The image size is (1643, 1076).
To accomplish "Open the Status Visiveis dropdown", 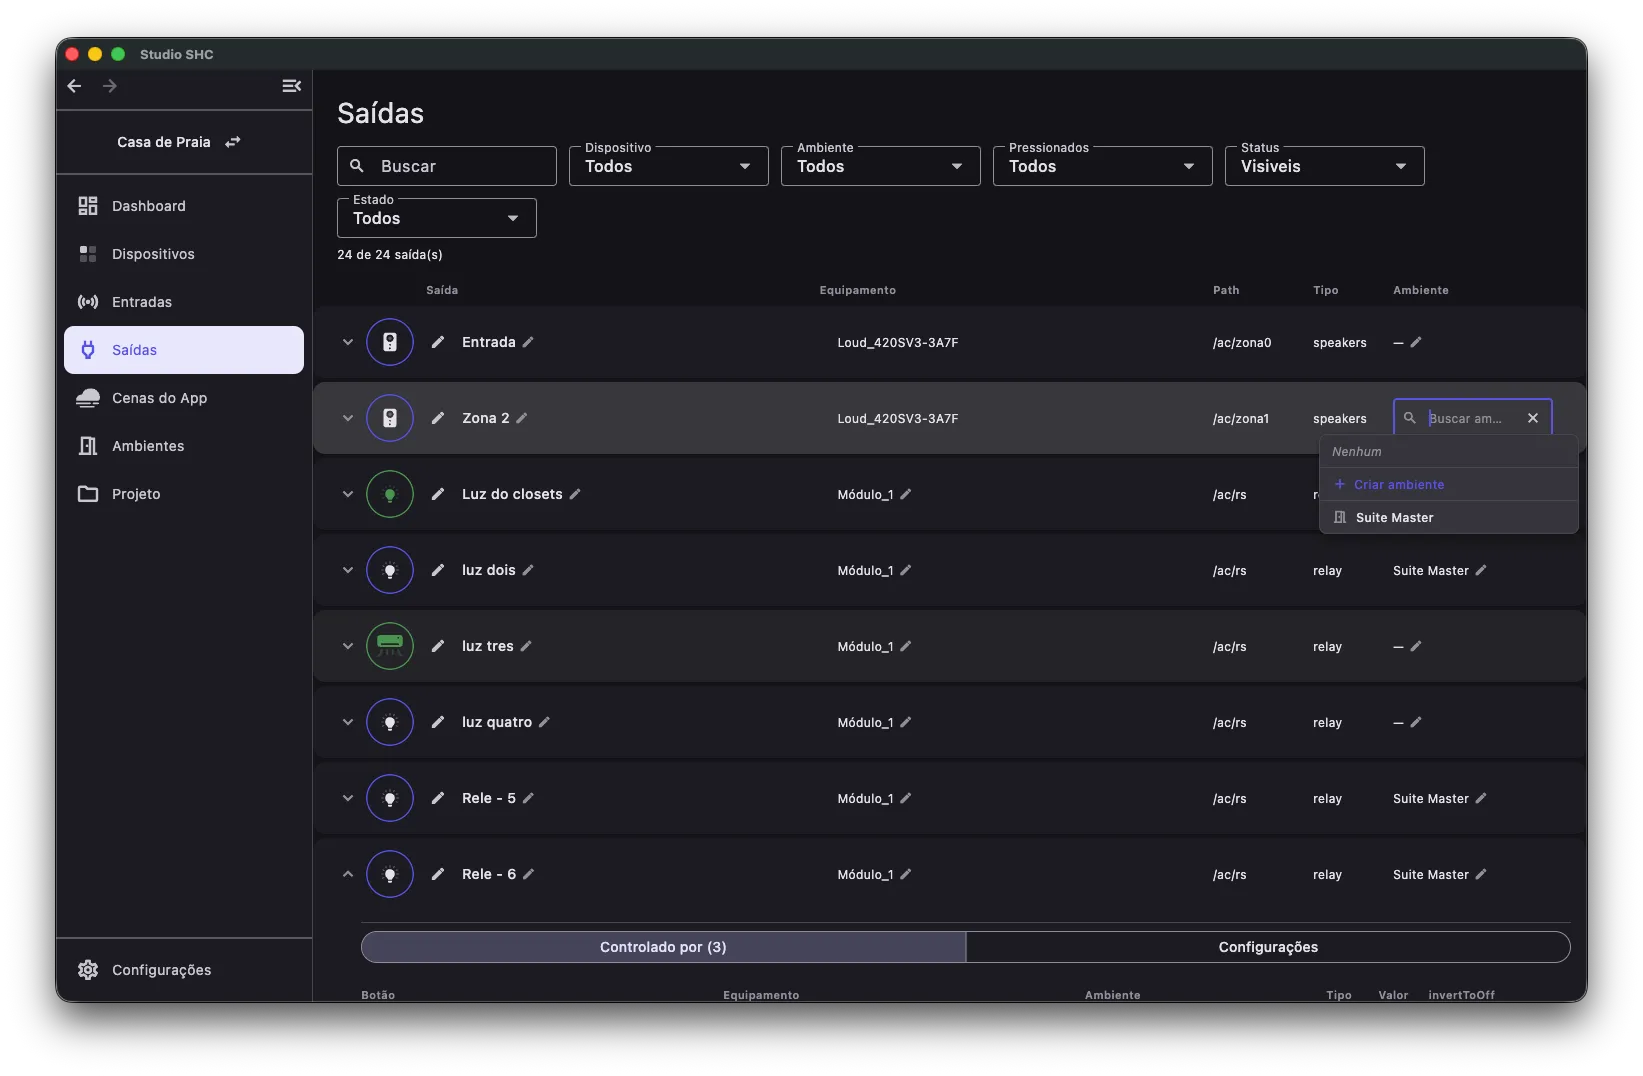I will click(1324, 166).
